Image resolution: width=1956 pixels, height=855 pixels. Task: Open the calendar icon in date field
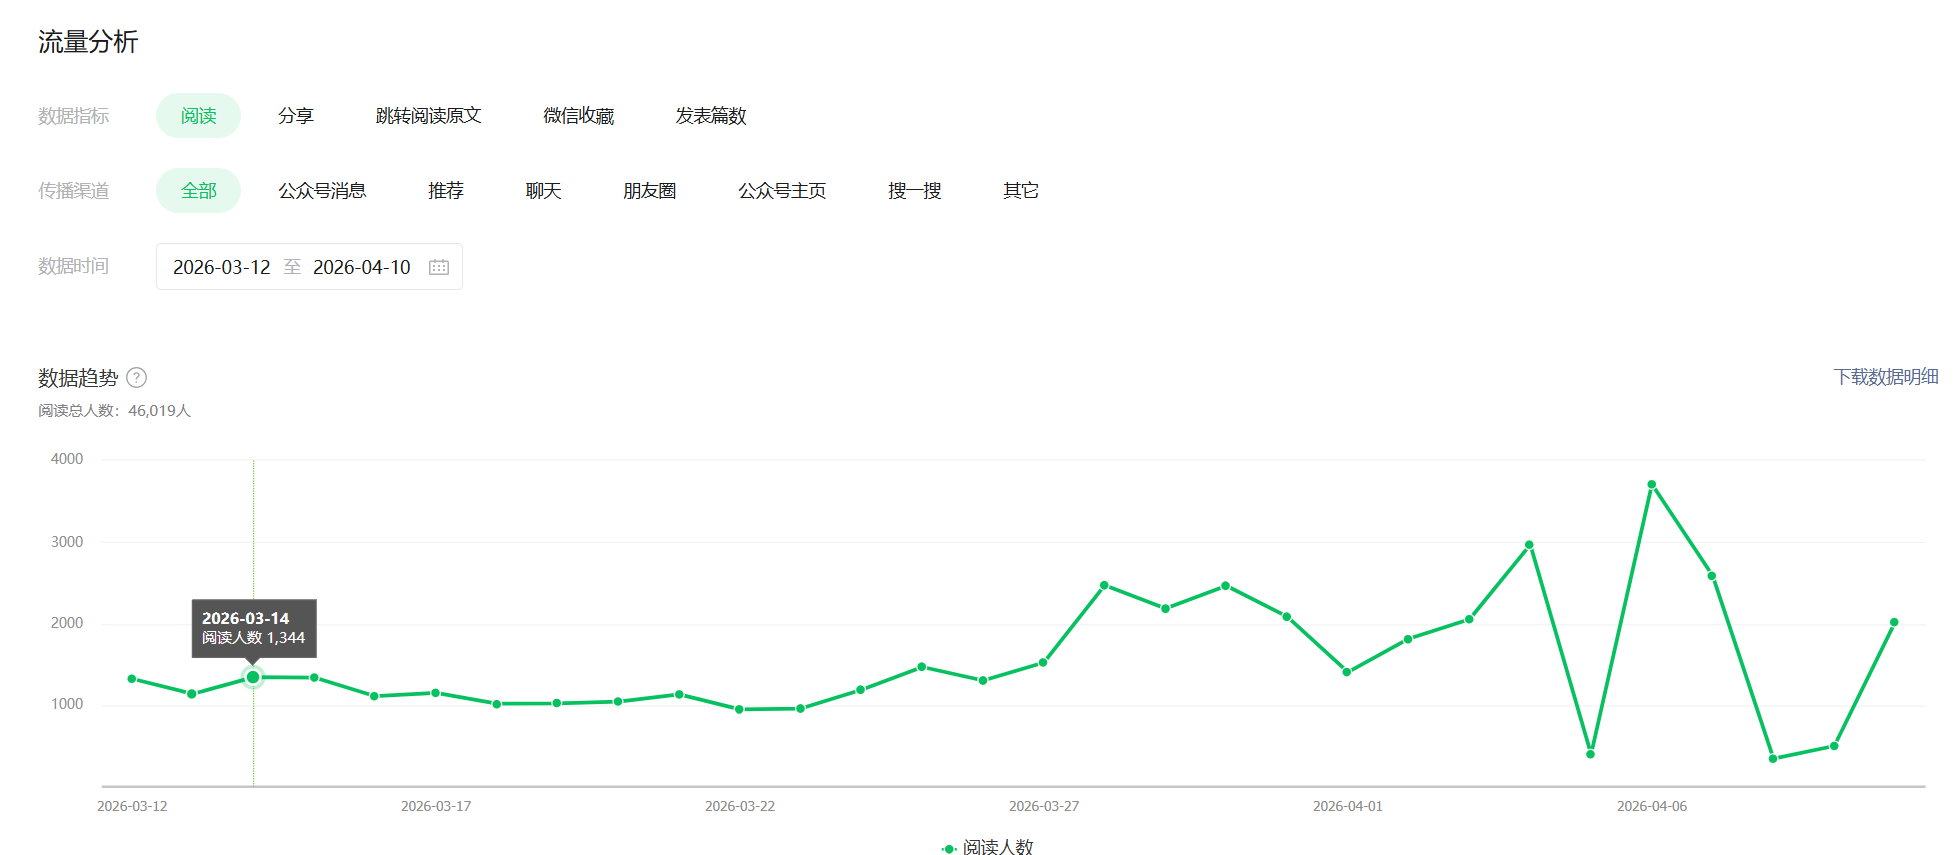click(439, 267)
